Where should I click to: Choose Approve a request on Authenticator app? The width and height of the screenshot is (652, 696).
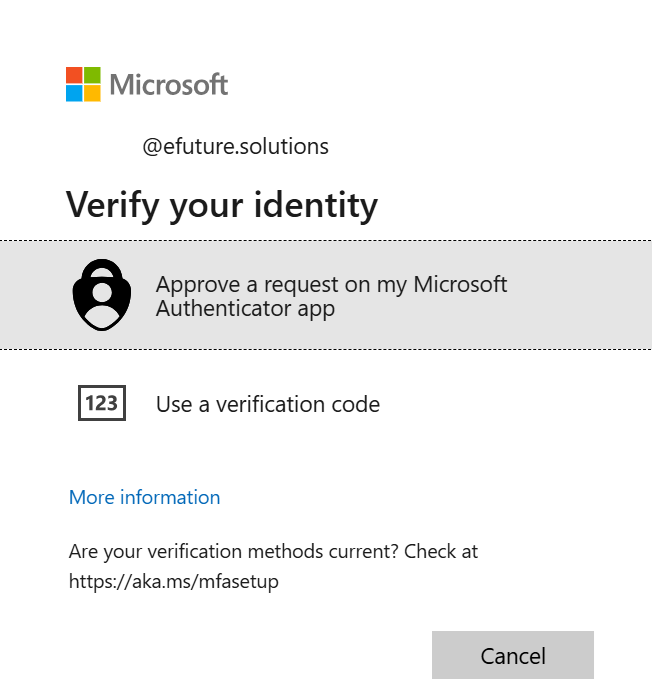pos(326,295)
